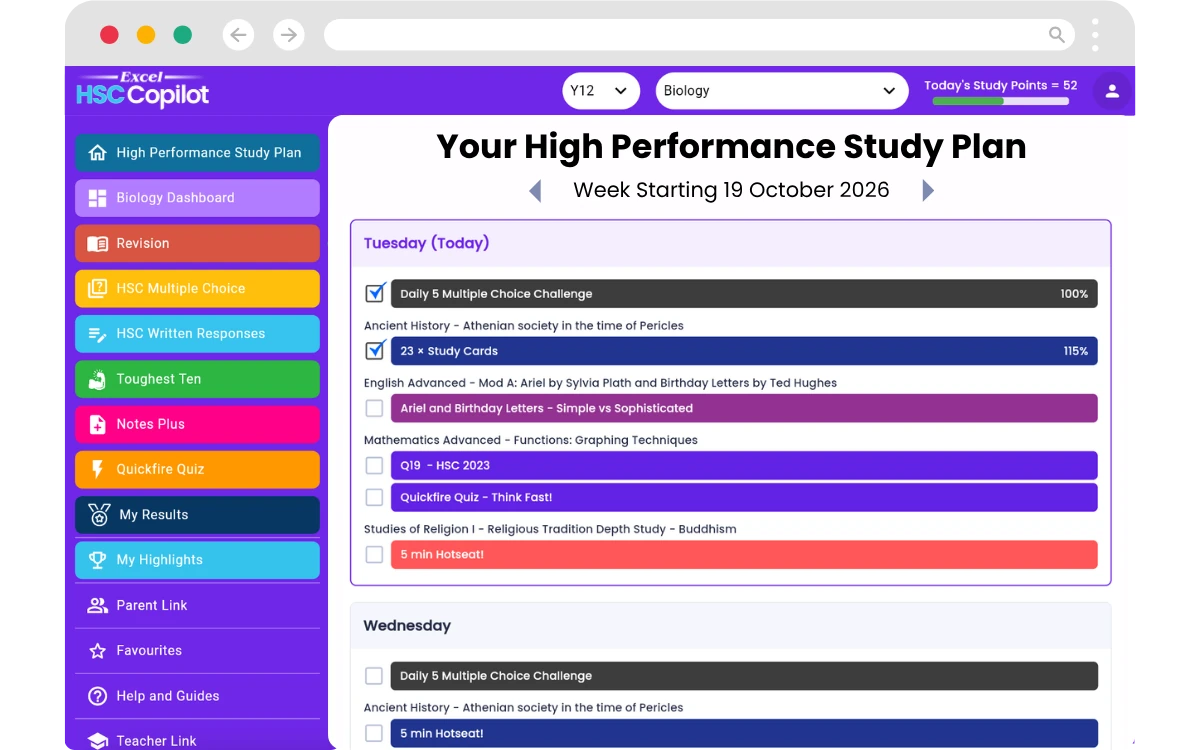Select Toughest Ten in the sidebar

(197, 379)
